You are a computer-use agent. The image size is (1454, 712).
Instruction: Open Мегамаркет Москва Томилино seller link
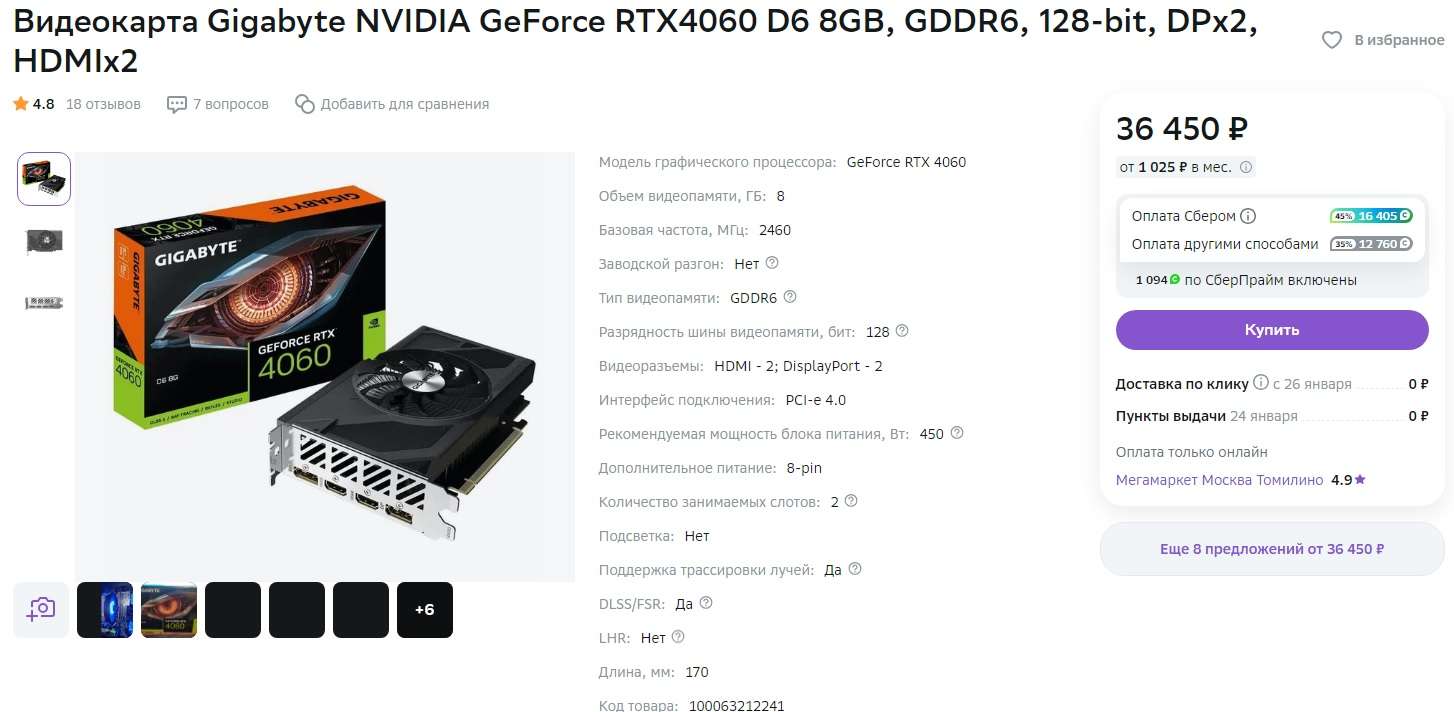(x=1219, y=480)
